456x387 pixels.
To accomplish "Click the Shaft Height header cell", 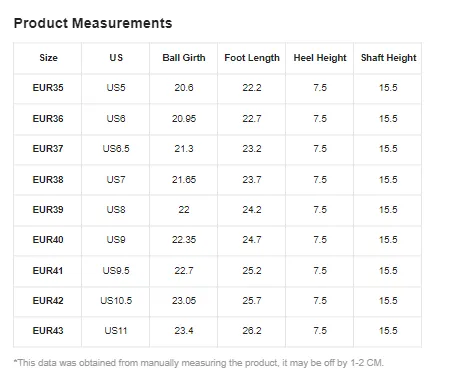I will 388,58.
